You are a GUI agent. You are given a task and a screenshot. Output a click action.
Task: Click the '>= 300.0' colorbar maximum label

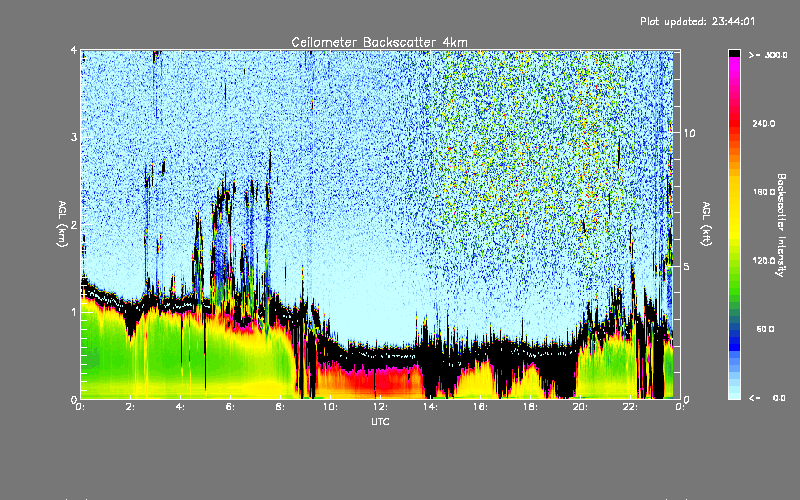[768, 55]
